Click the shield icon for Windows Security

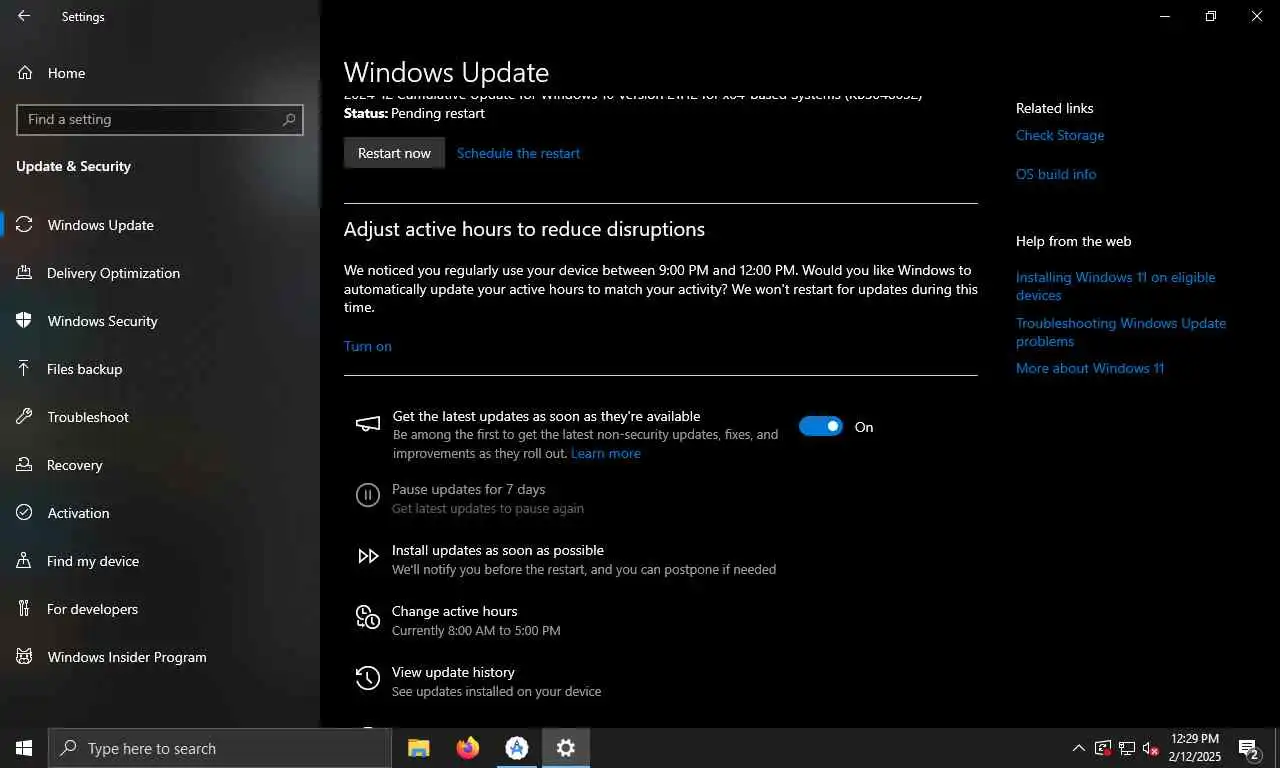point(25,321)
